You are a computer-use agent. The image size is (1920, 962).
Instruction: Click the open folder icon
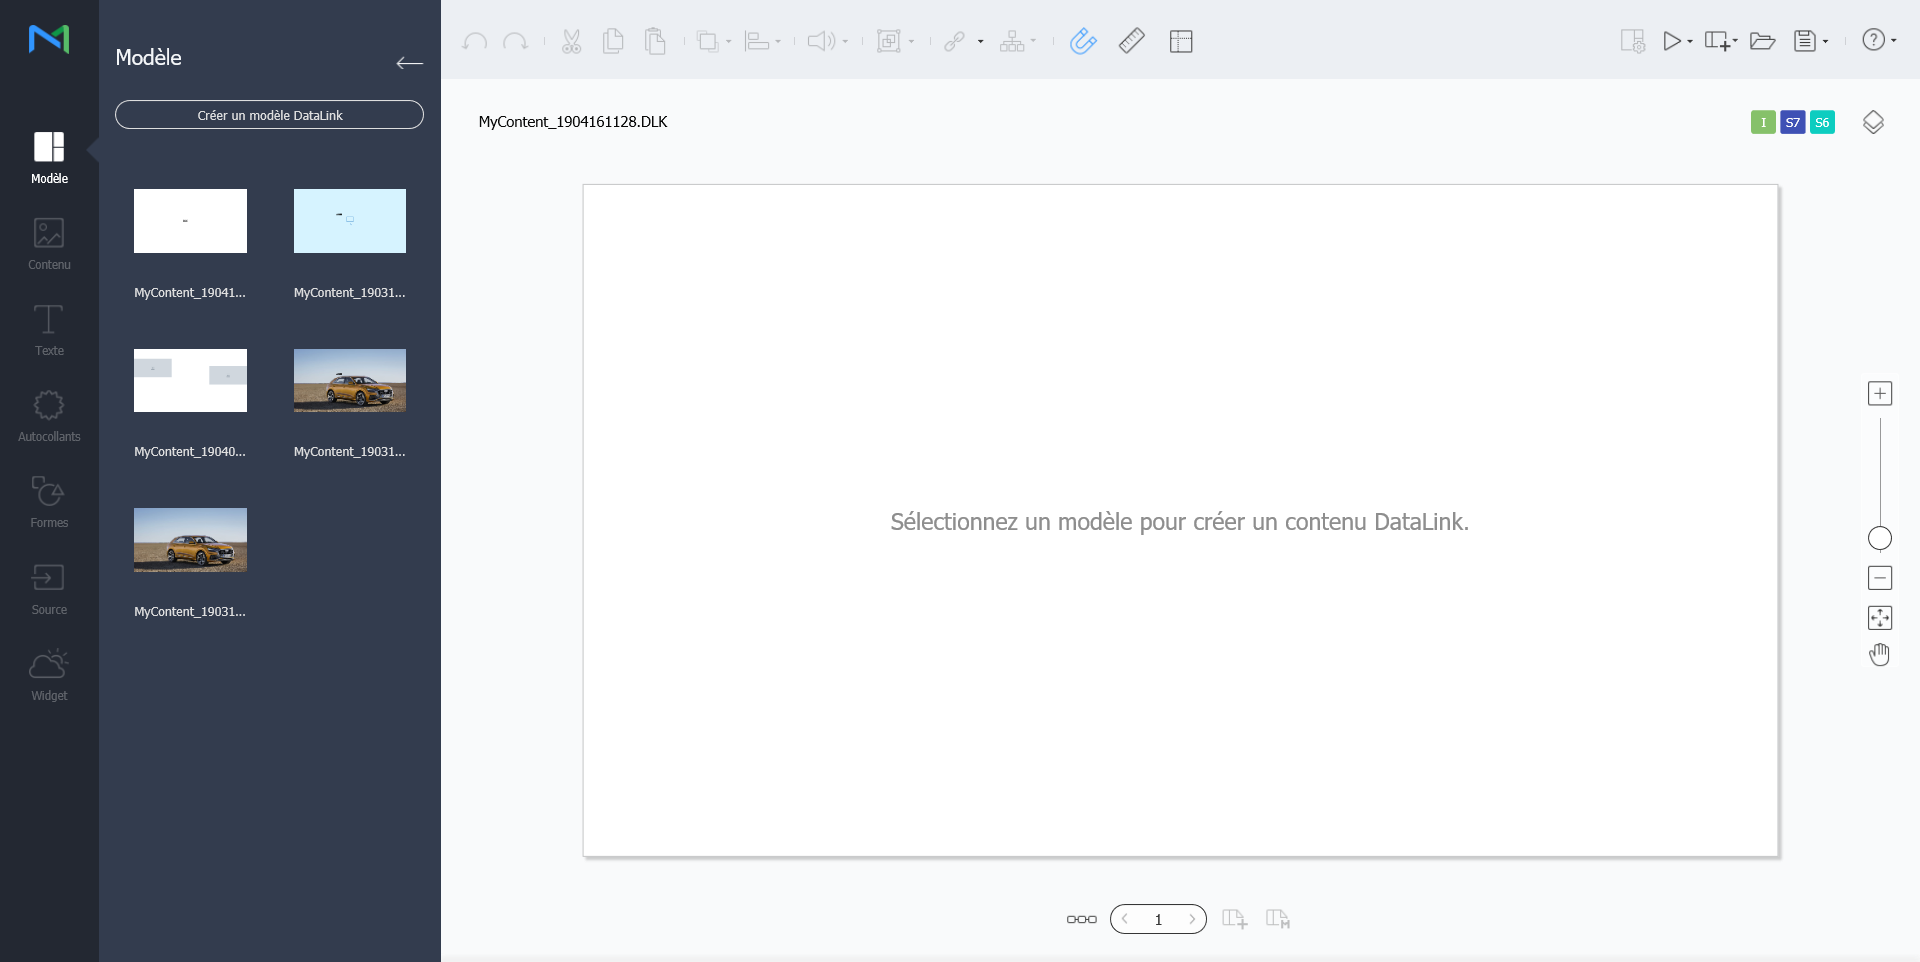pos(1762,41)
